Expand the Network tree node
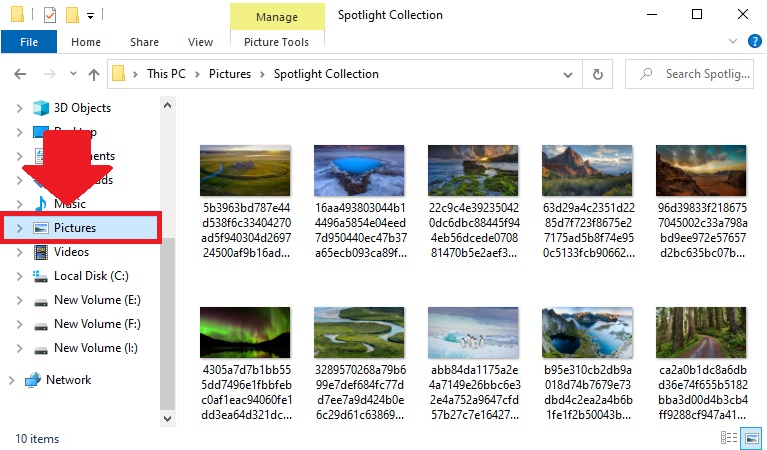 (12, 380)
